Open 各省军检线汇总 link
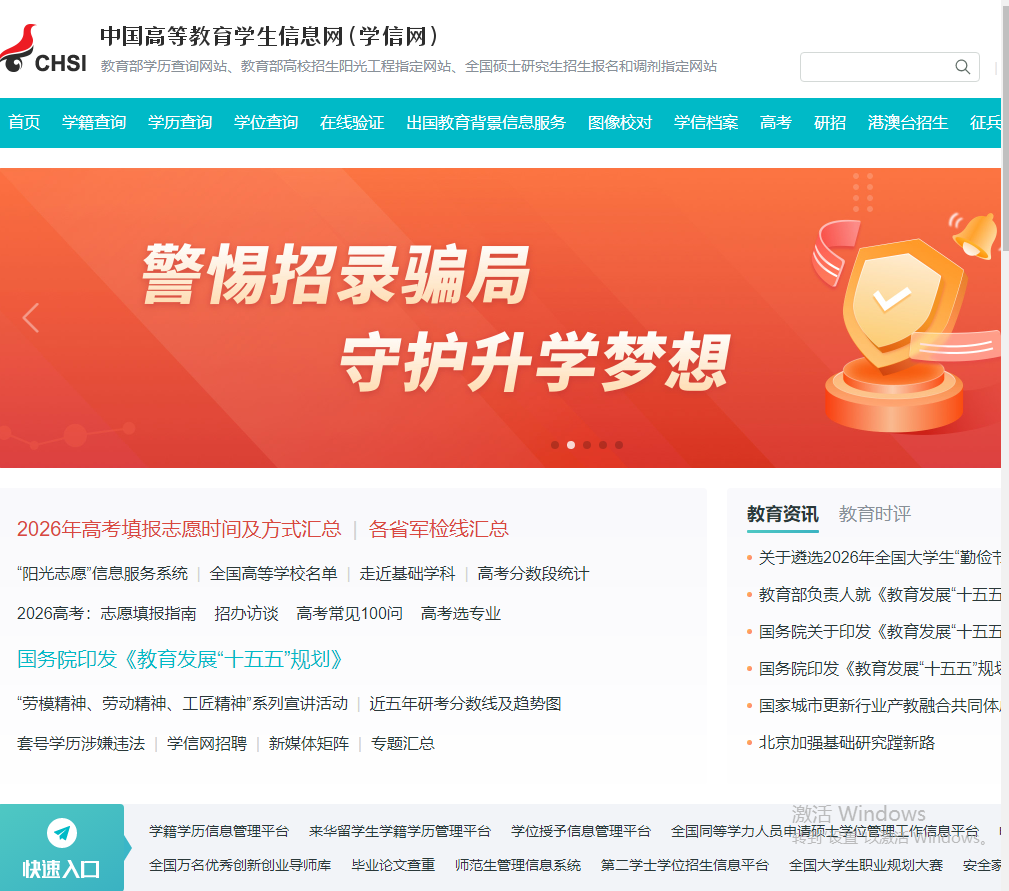Viewport: 1009px width, 891px height. tap(438, 529)
